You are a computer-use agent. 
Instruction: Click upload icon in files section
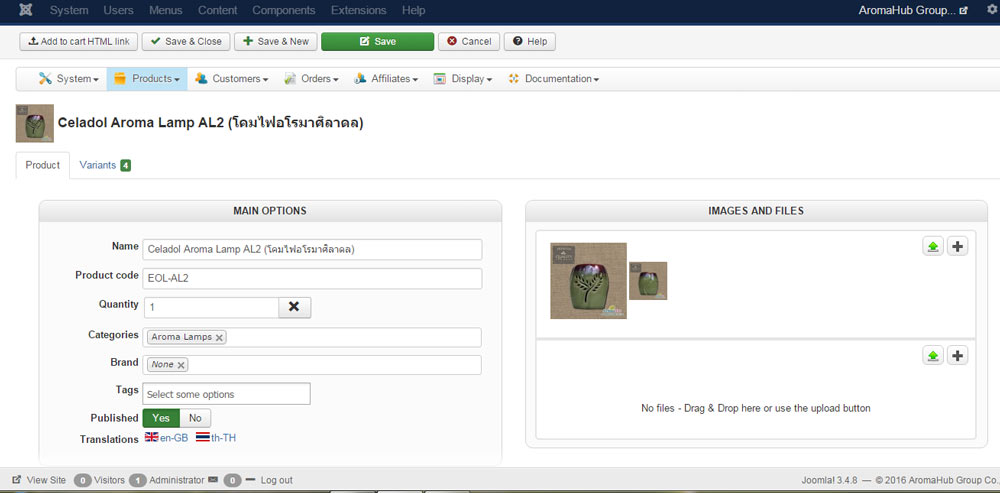point(933,355)
